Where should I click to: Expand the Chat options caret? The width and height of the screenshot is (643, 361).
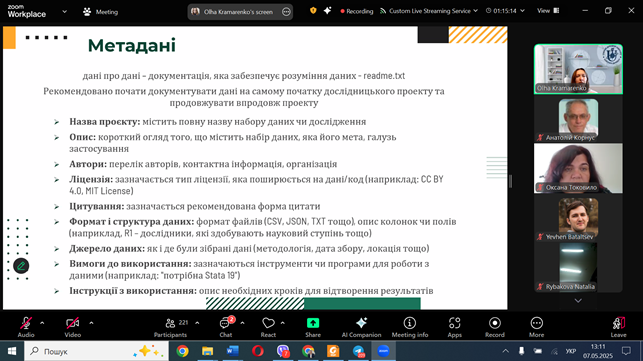(x=242, y=323)
